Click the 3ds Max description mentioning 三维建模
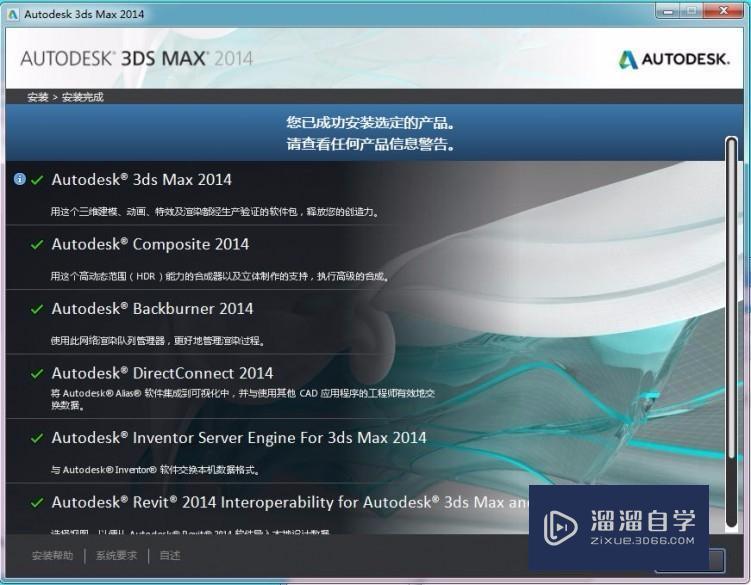Screen dimensions: 751x585 click(x=215, y=212)
